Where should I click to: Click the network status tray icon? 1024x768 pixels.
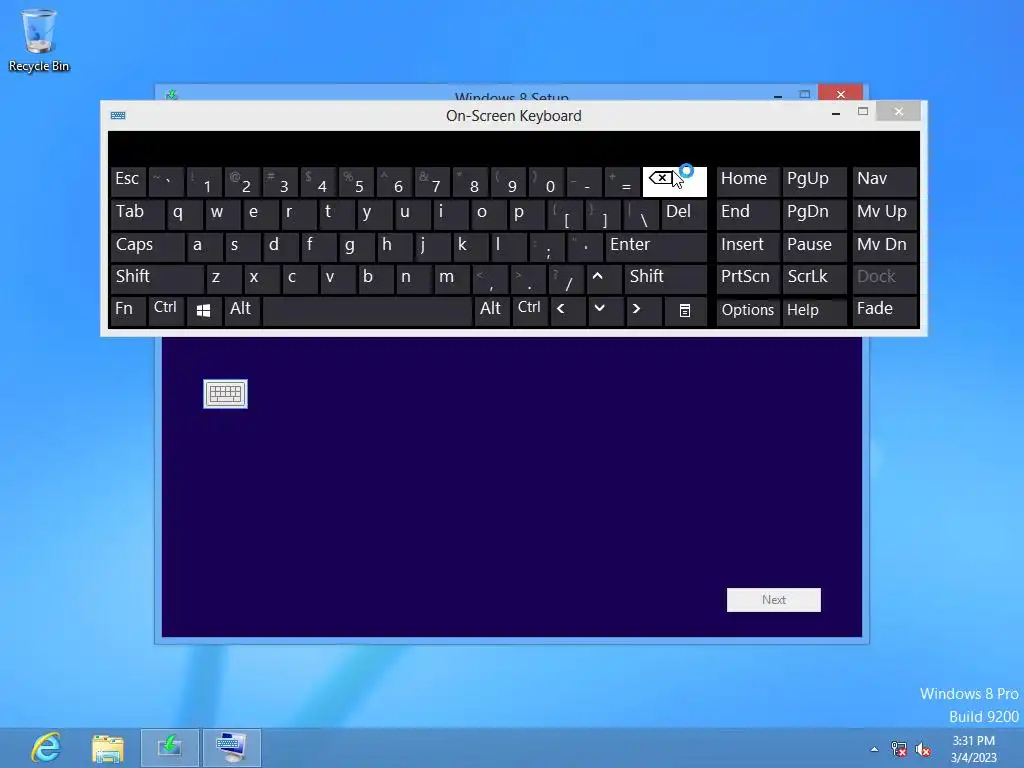[899, 749]
